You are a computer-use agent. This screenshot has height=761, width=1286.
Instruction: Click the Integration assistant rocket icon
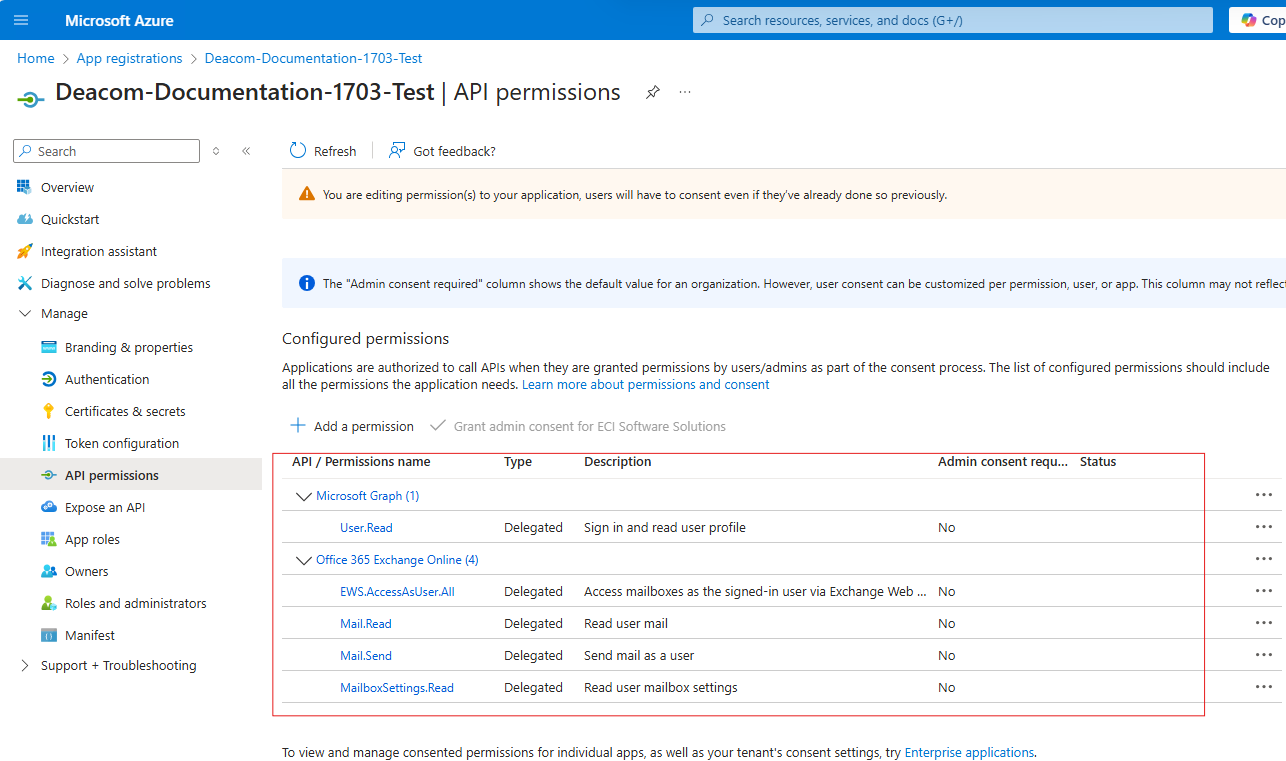coord(24,251)
